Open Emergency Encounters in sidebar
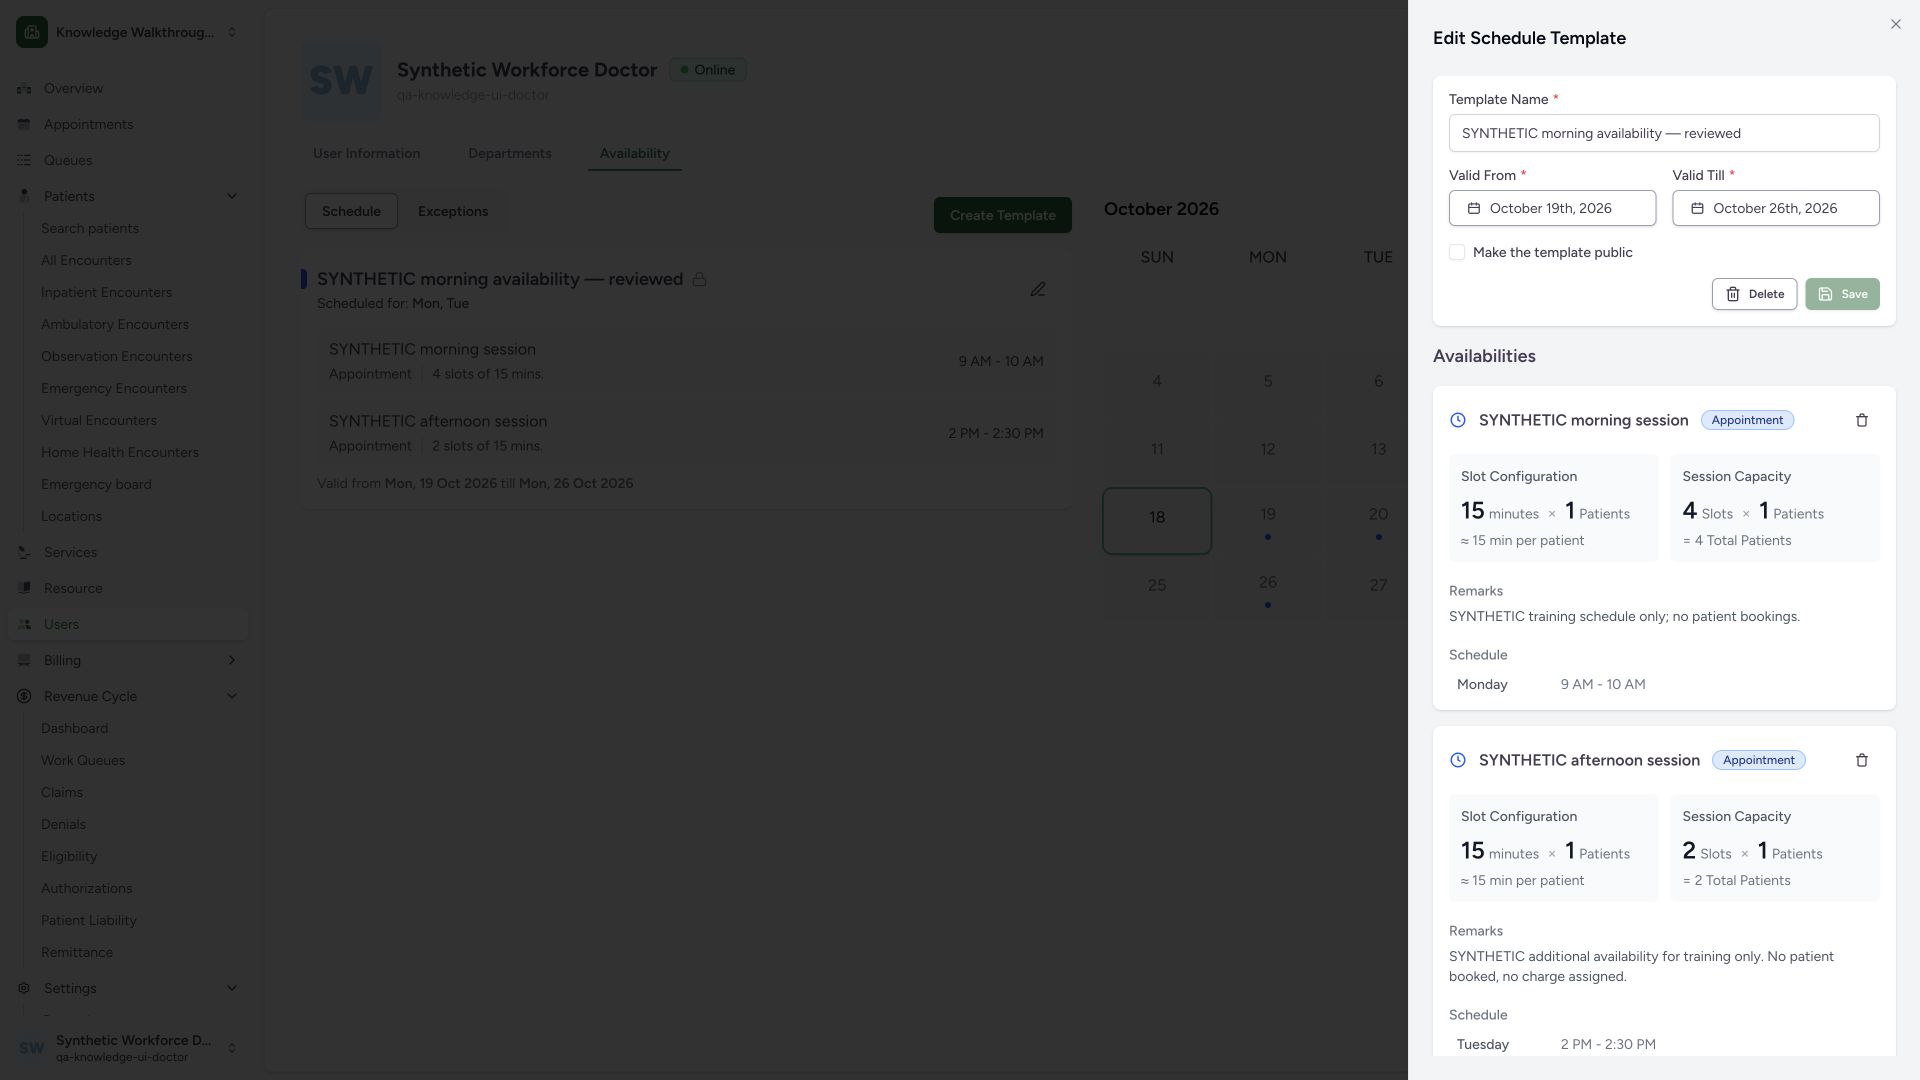This screenshot has width=1920, height=1080. [x=114, y=388]
